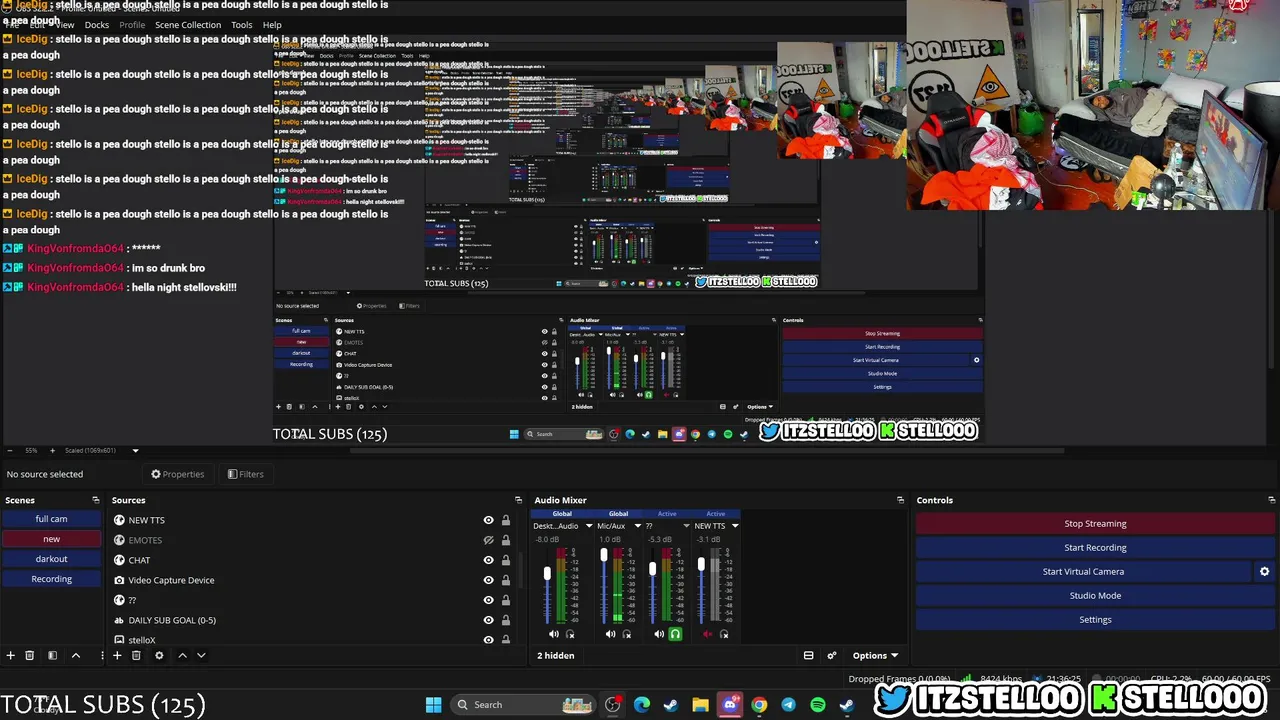Screen dimensions: 1280x720
Task: Move the scene up with arrow icon
Action: coord(75,656)
